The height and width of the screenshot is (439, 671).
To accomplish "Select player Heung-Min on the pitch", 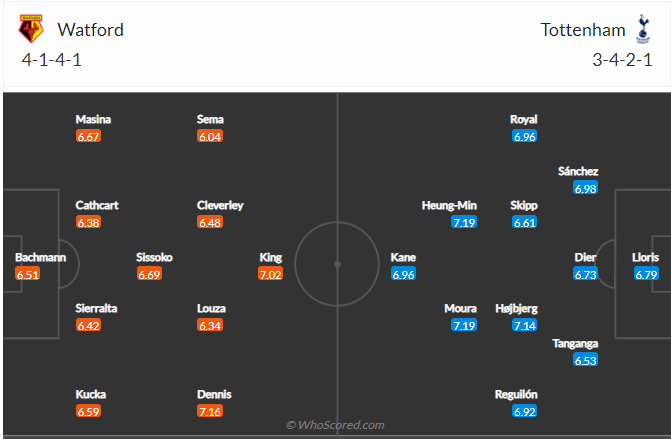I will [x=449, y=206].
